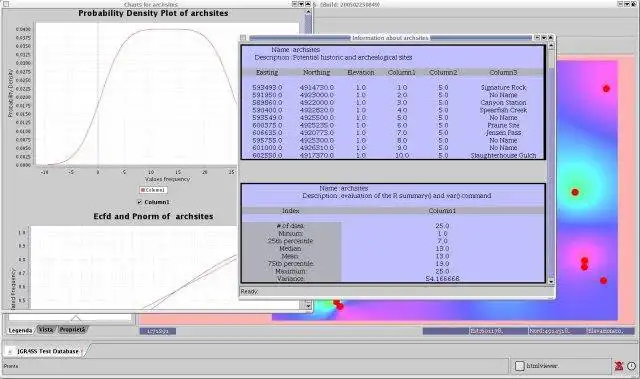
Task: Click the Column2 header in the sites table
Action: pyautogui.click(x=443, y=72)
